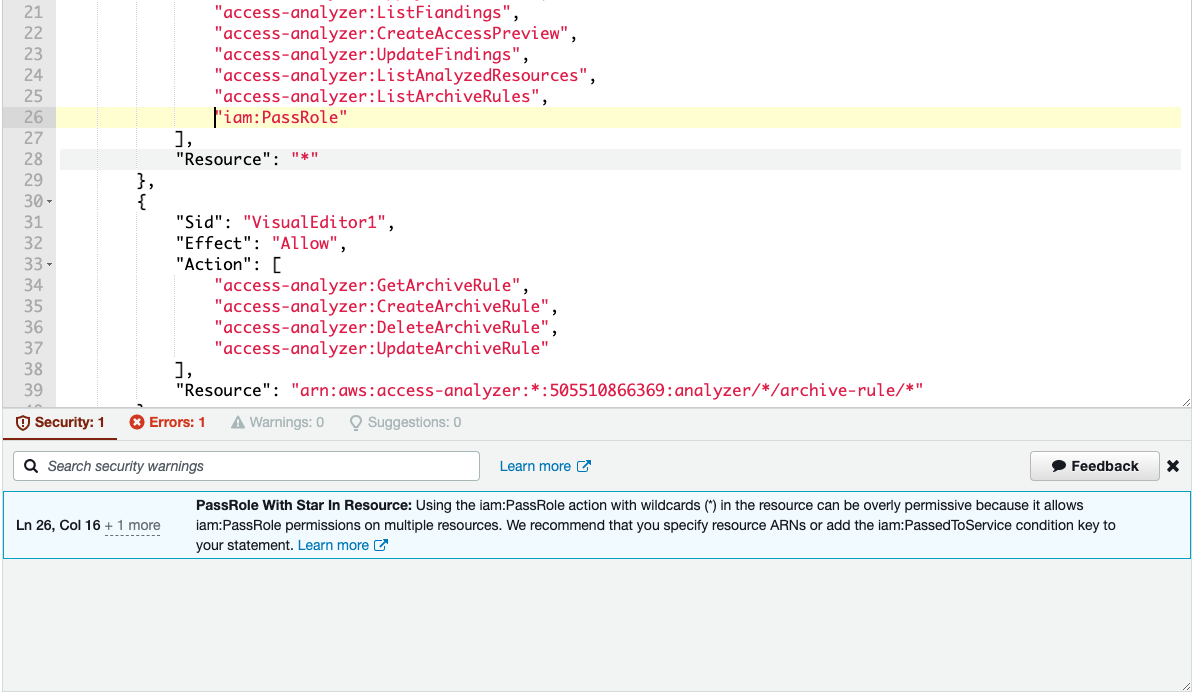1198x697 pixels.
Task: Click line number 26 in gutter
Action: 32,117
